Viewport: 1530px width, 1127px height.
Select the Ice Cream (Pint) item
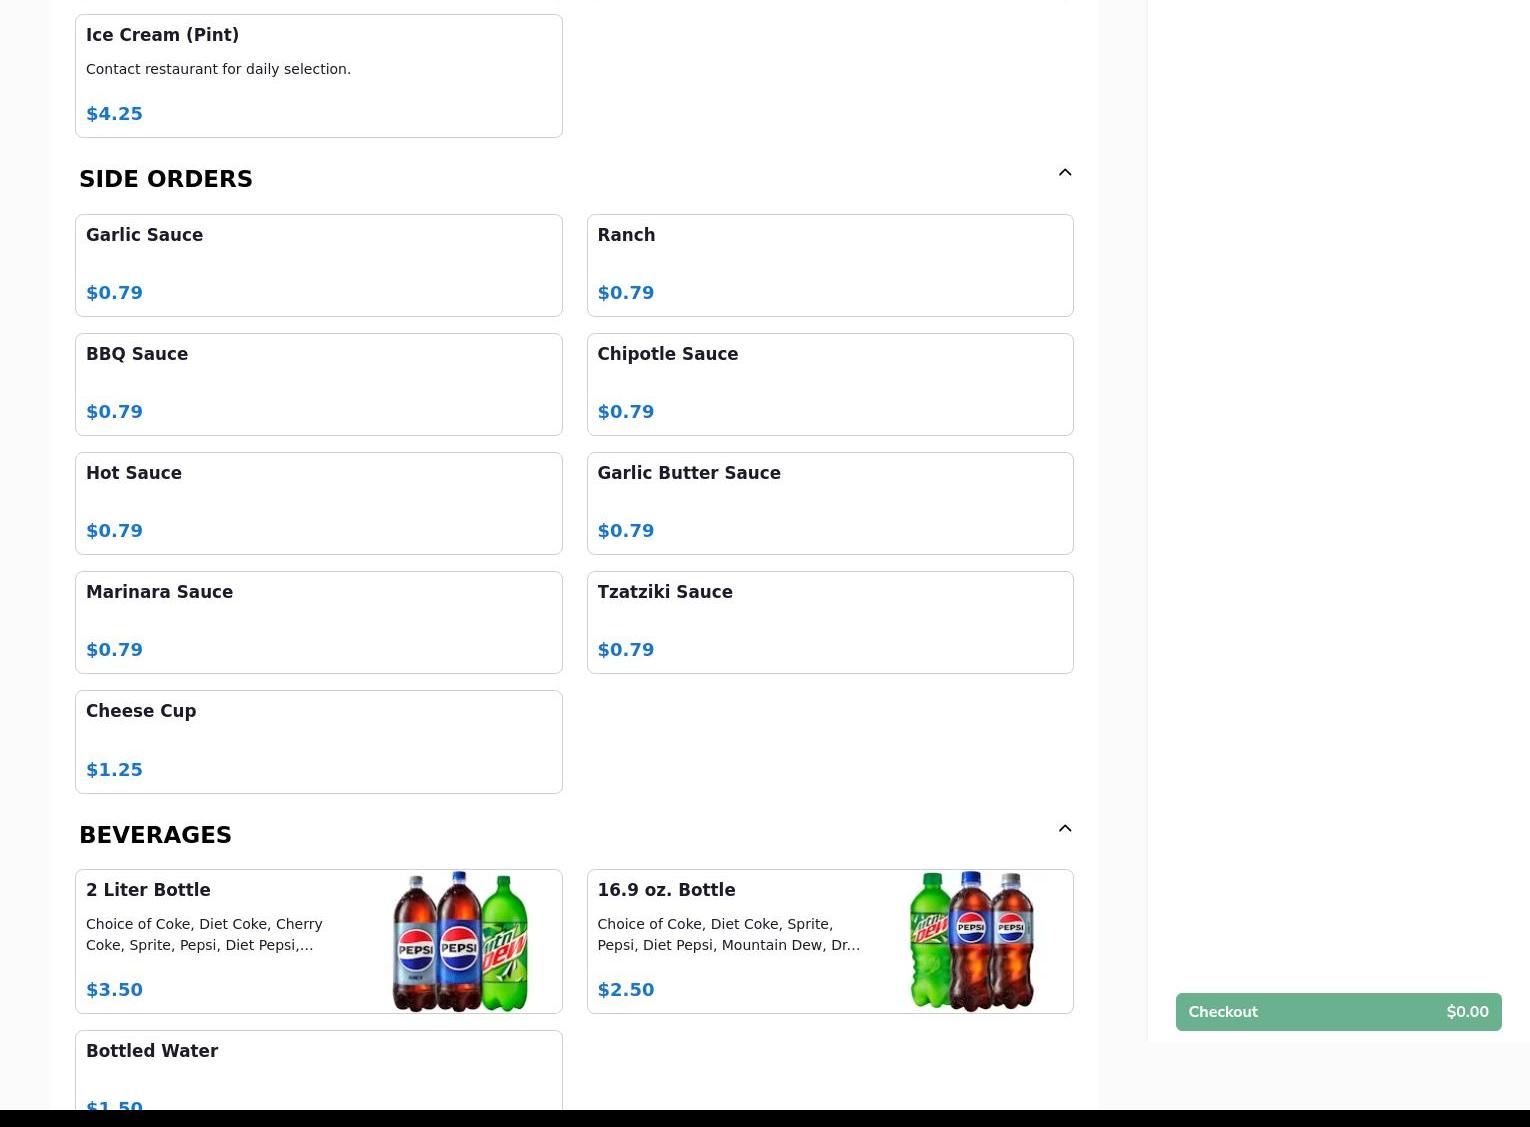[319, 76]
